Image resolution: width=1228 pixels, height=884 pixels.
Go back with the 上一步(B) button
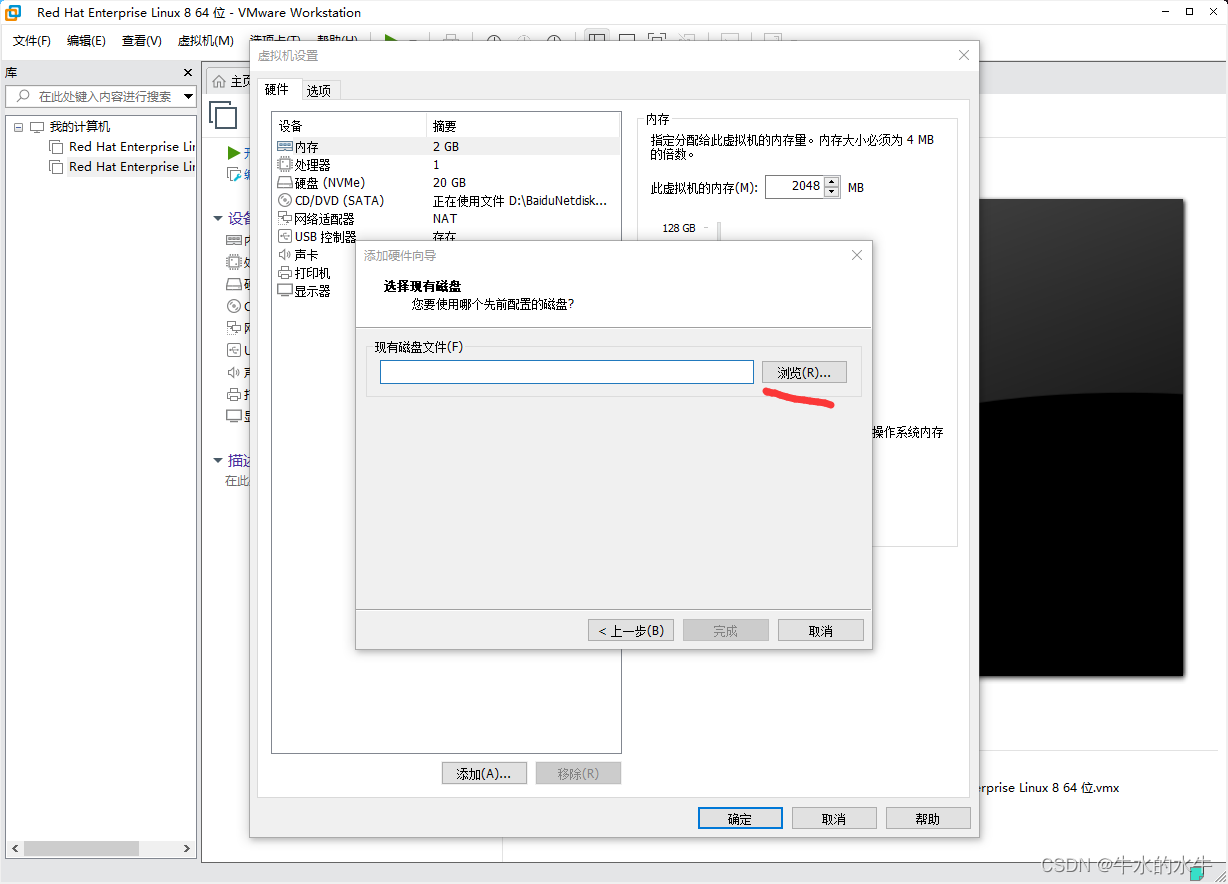tap(631, 631)
